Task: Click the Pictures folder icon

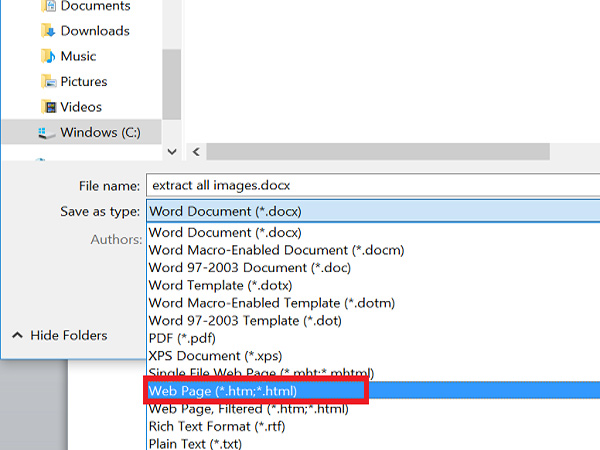Action: [48, 82]
